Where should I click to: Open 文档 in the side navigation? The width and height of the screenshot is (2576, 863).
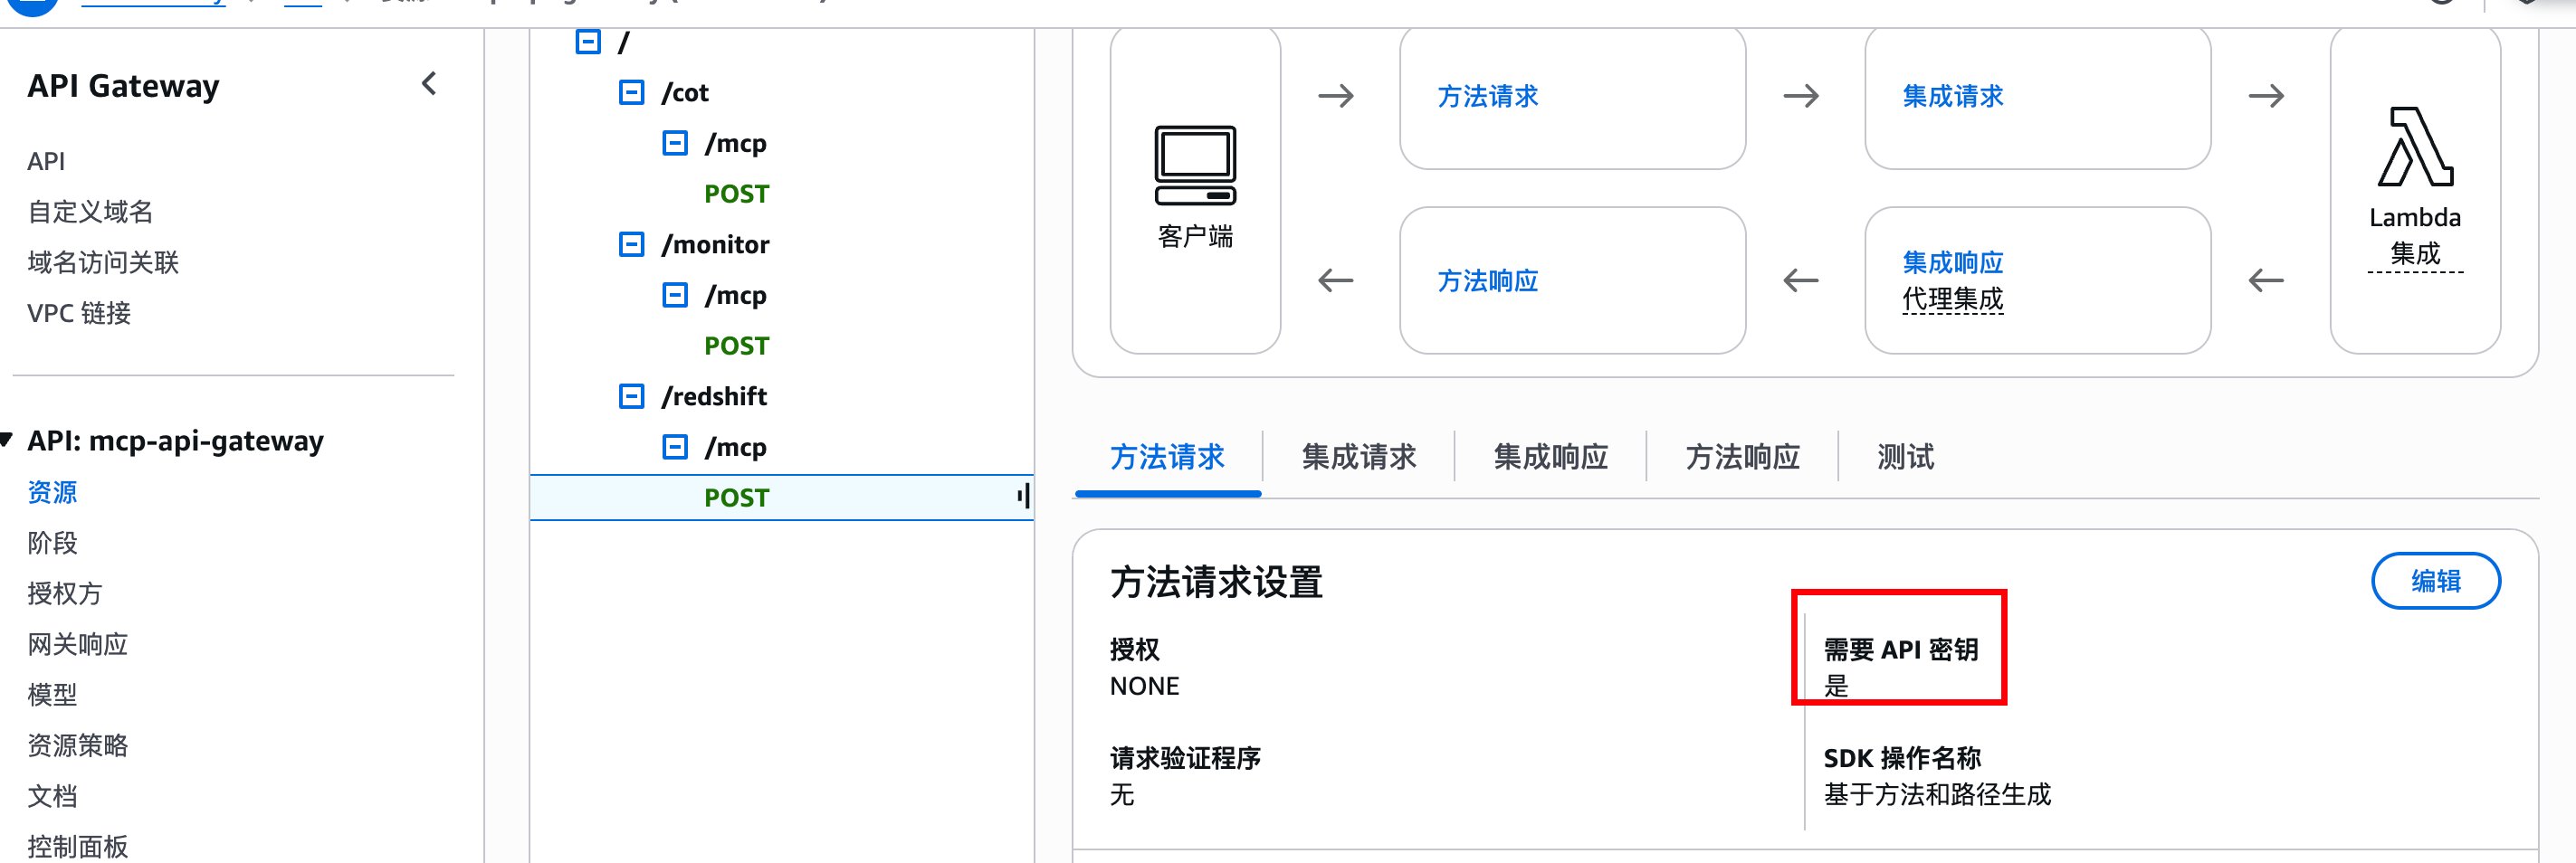pyautogui.click(x=52, y=796)
